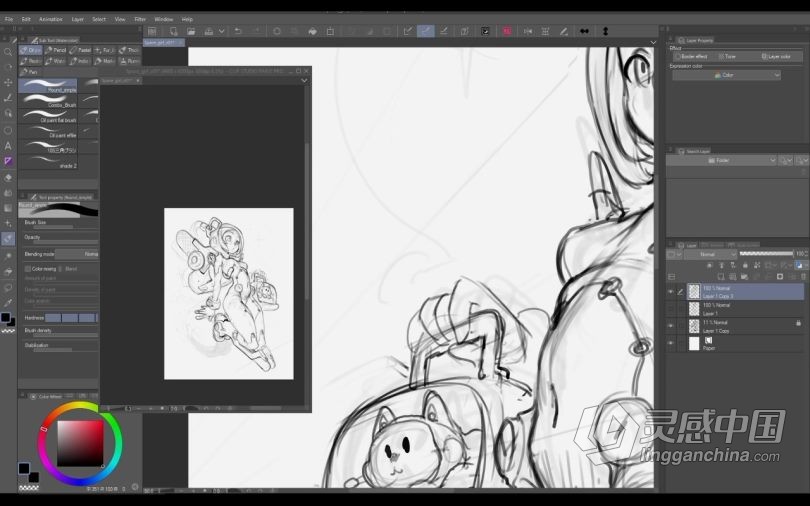Open the Search Layer Folder dropdown

coord(721,161)
